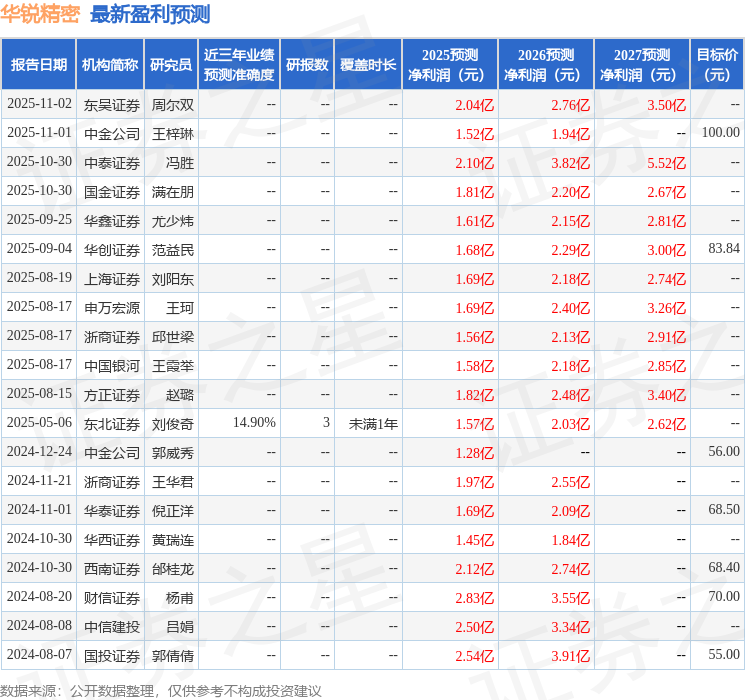Click institution 华创证券

tap(112, 250)
